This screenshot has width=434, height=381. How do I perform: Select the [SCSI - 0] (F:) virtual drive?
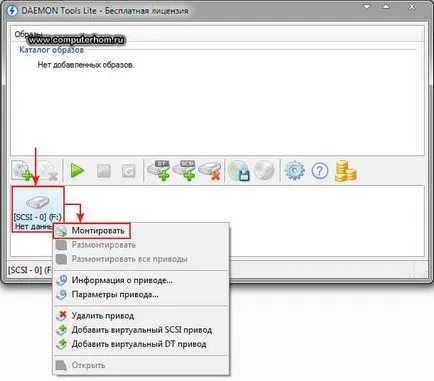38,209
